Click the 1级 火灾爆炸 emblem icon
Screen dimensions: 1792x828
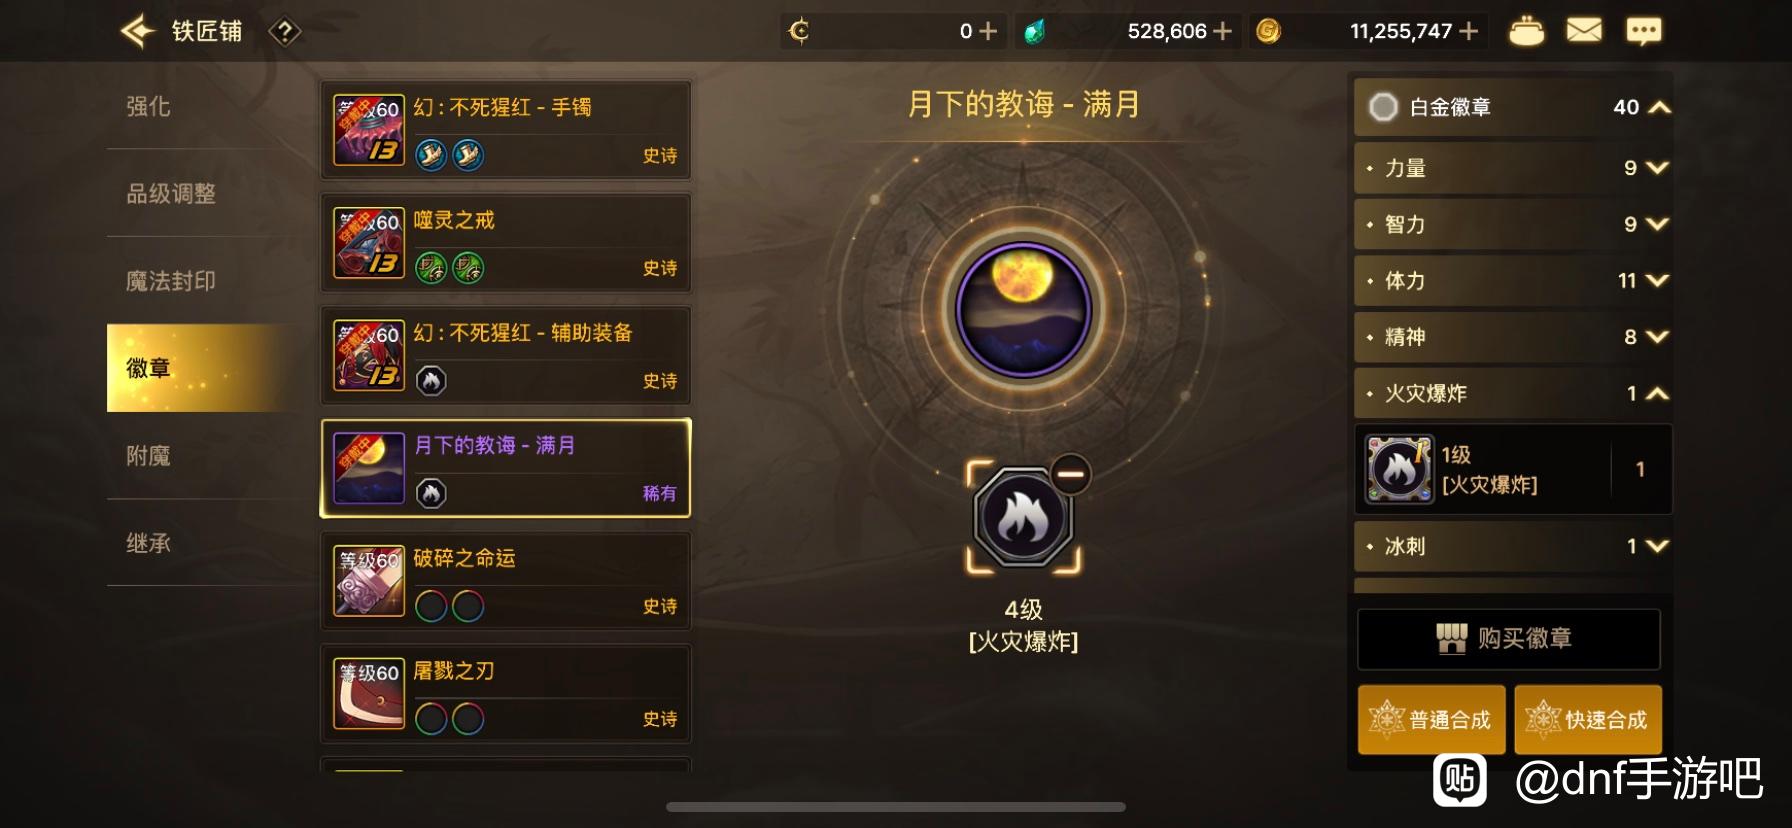coord(1399,469)
